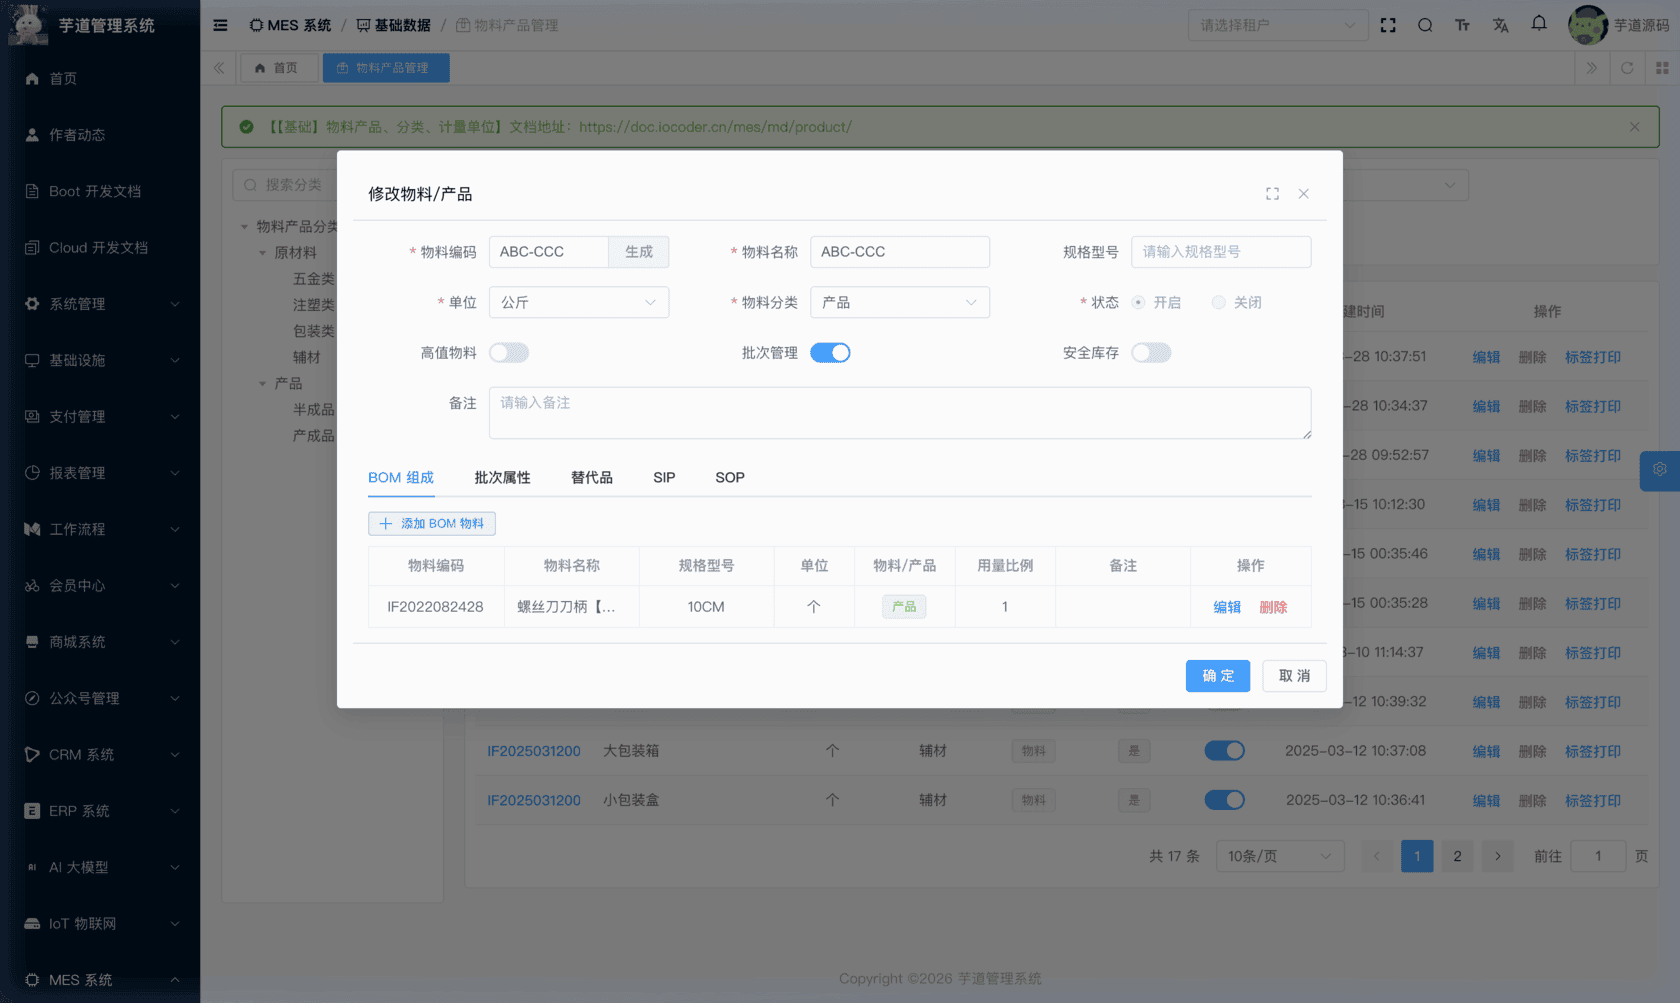
Task: Click the 添加 BOM 物料 button
Action: pos(431,523)
